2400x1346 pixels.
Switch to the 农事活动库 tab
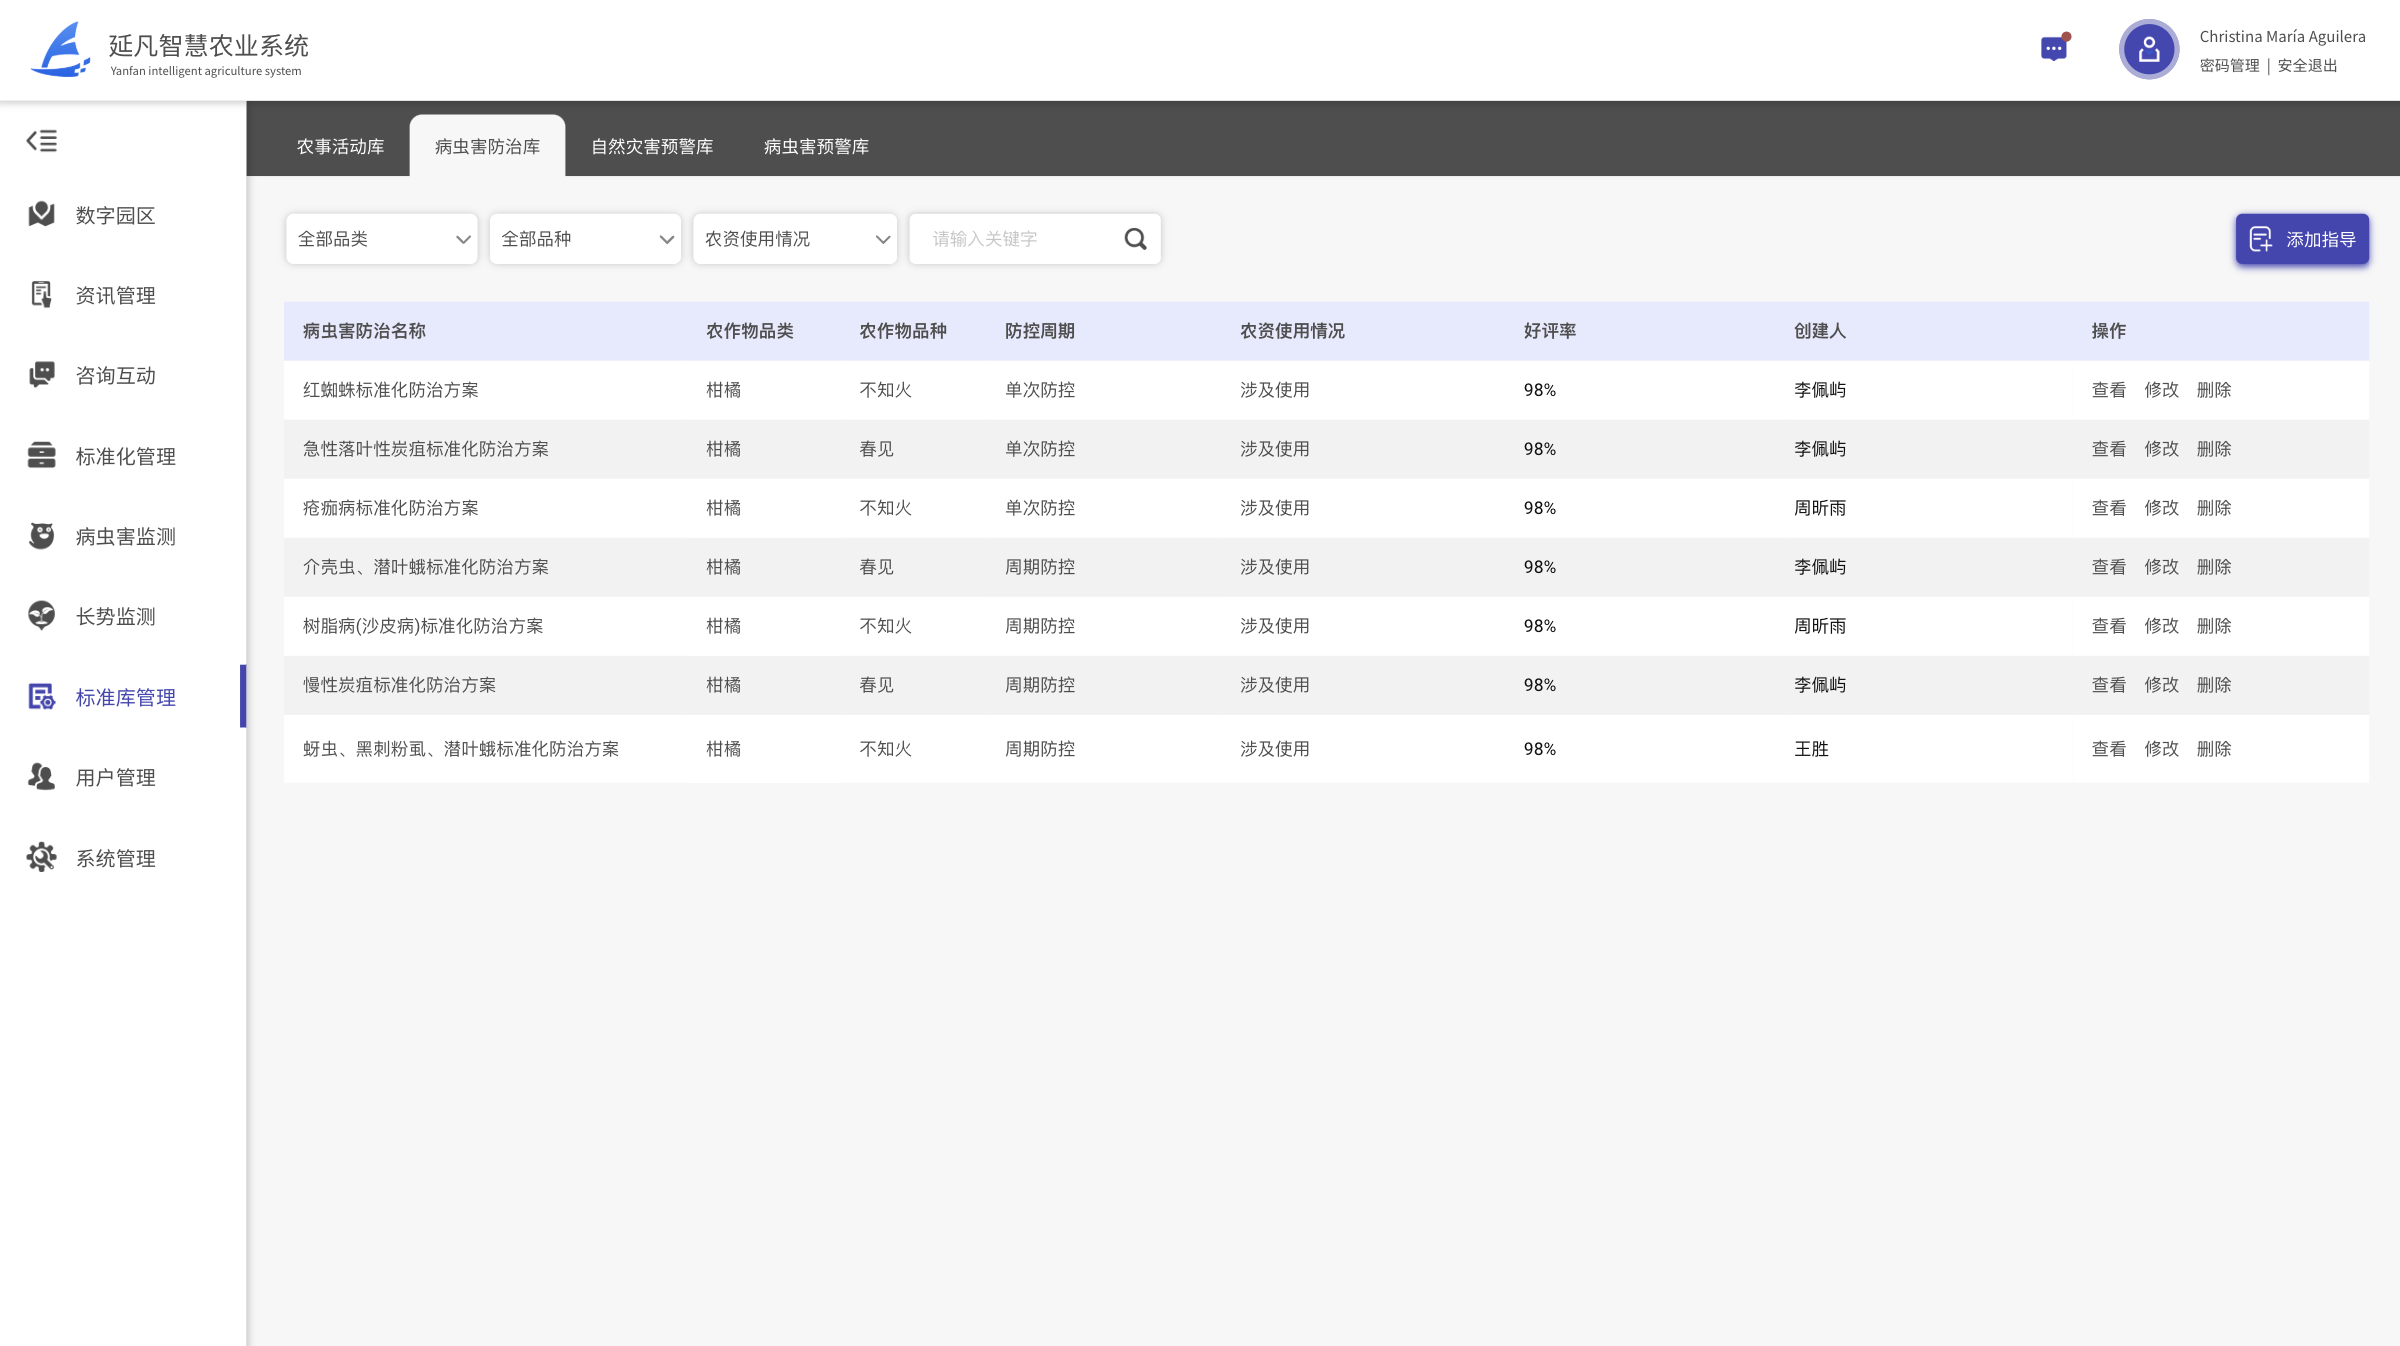tap(340, 147)
